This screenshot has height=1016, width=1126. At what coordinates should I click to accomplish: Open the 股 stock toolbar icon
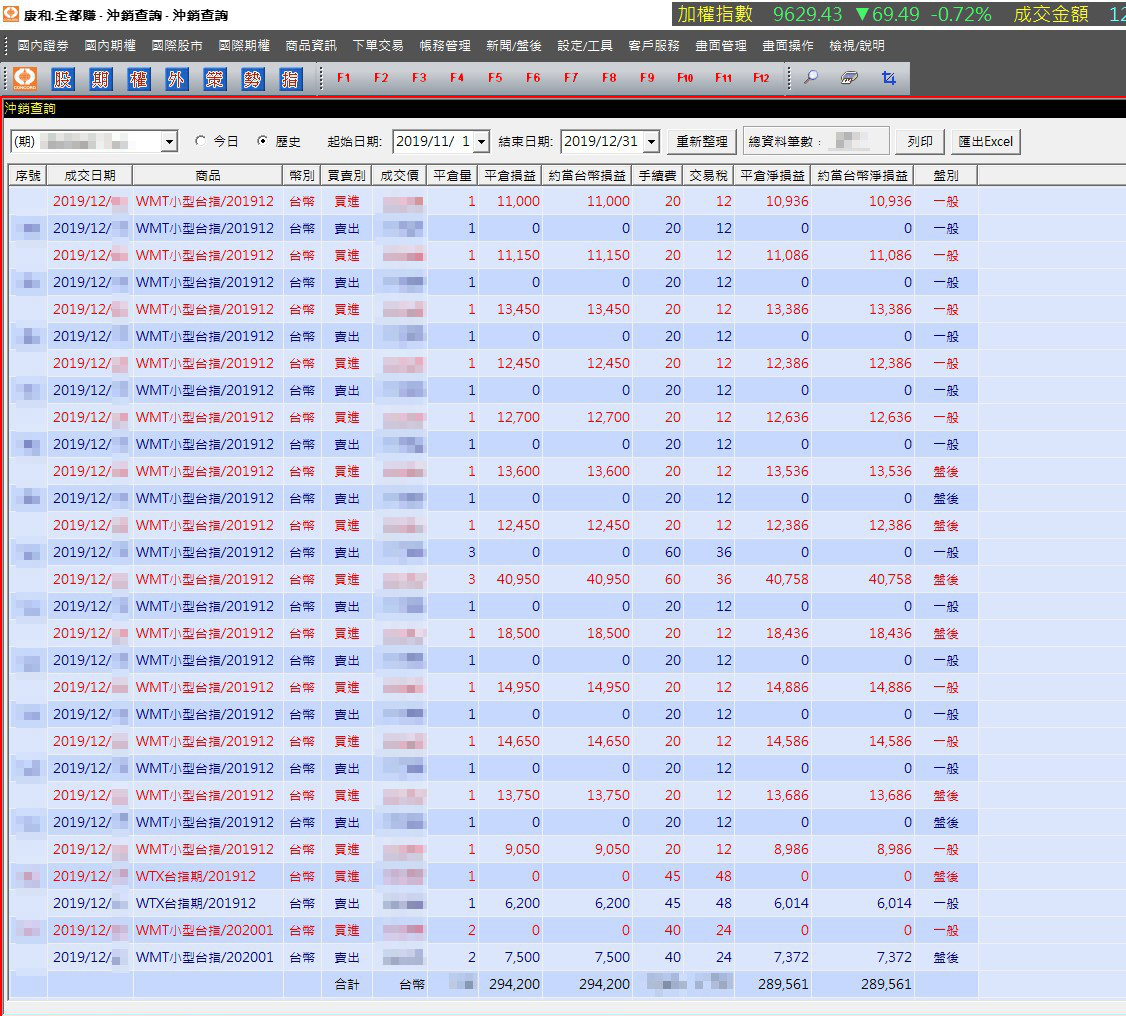pos(62,78)
